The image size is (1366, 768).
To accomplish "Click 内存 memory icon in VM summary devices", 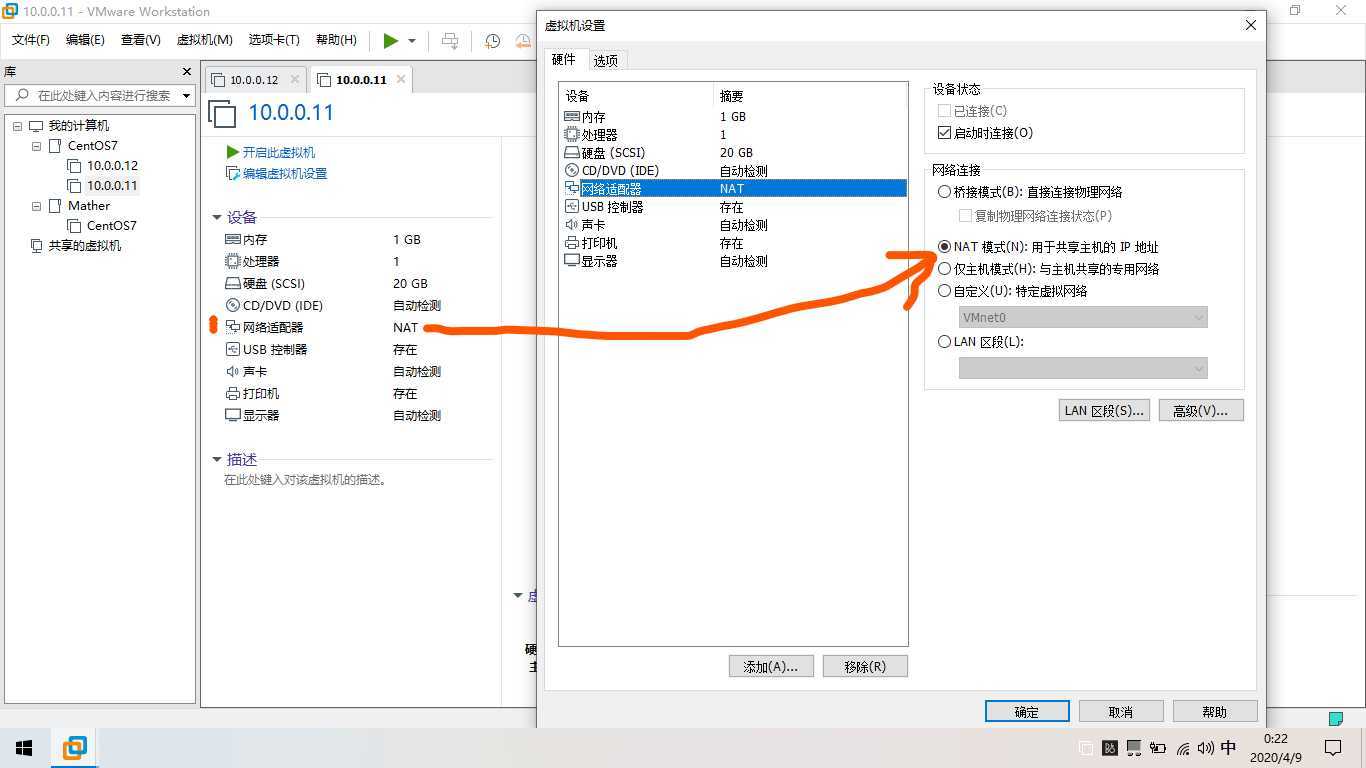I will click(x=233, y=240).
